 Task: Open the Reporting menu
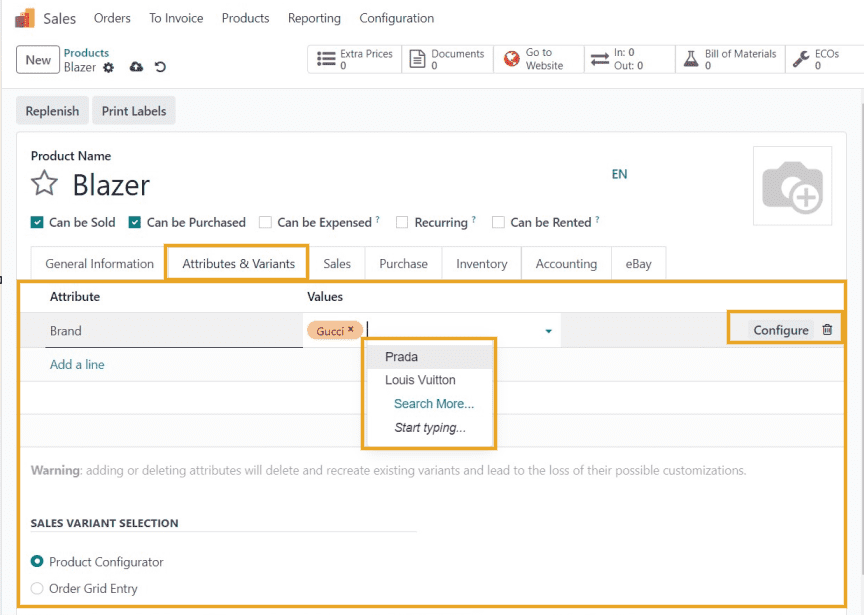[314, 18]
